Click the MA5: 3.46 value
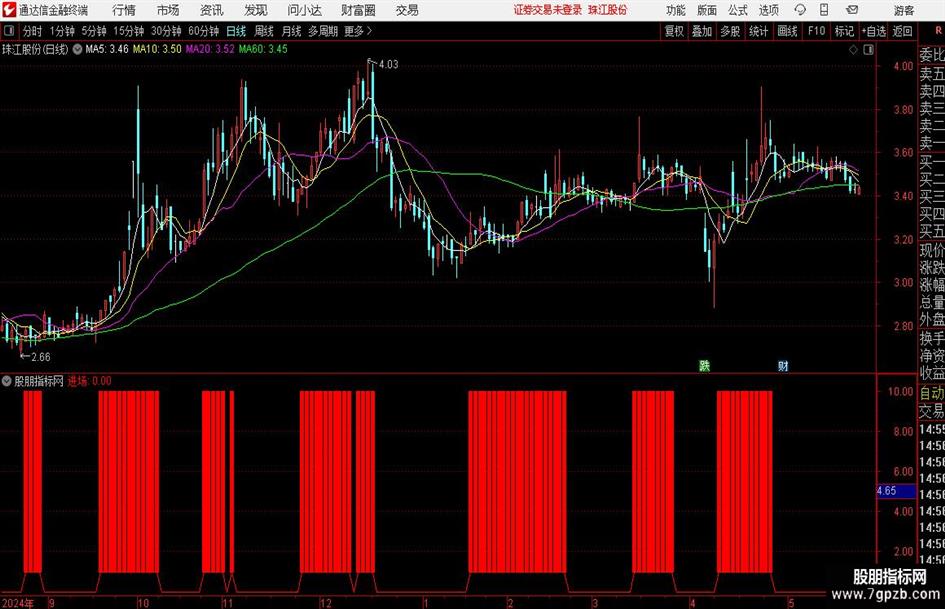Image resolution: width=945 pixels, height=609 pixels. [107, 49]
